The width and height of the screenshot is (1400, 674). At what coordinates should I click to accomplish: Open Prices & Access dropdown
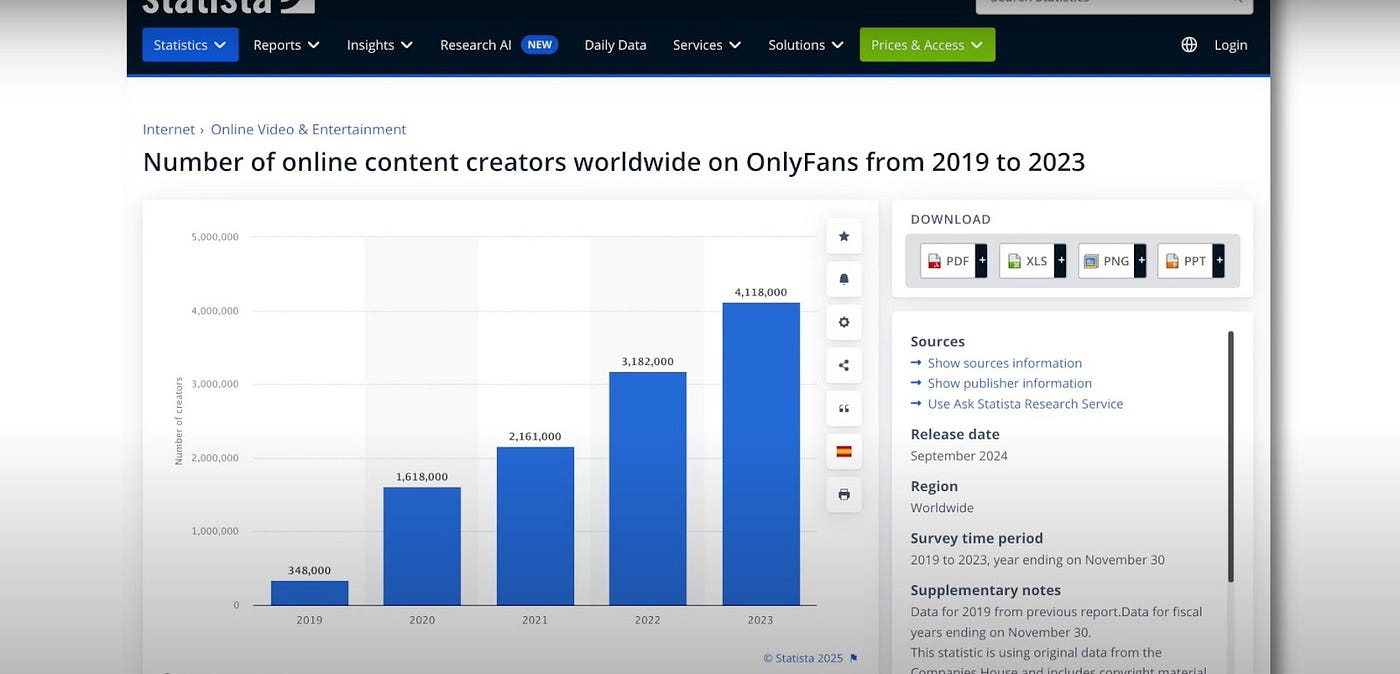point(927,45)
